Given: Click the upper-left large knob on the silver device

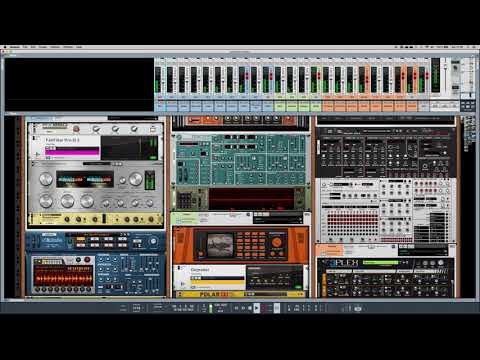Looking at the screenshot, I should [46, 179].
